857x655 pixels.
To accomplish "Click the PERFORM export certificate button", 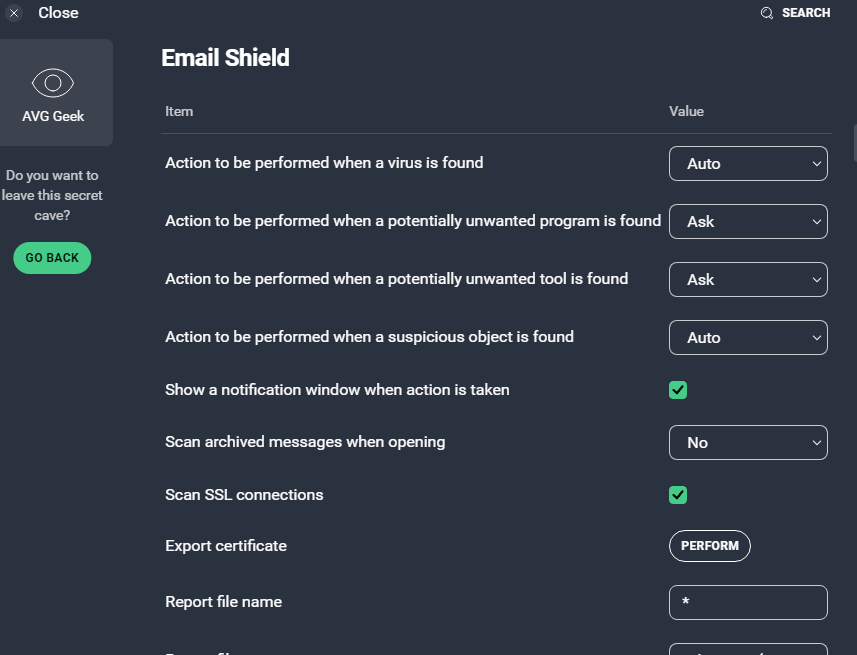I will coord(709,546).
